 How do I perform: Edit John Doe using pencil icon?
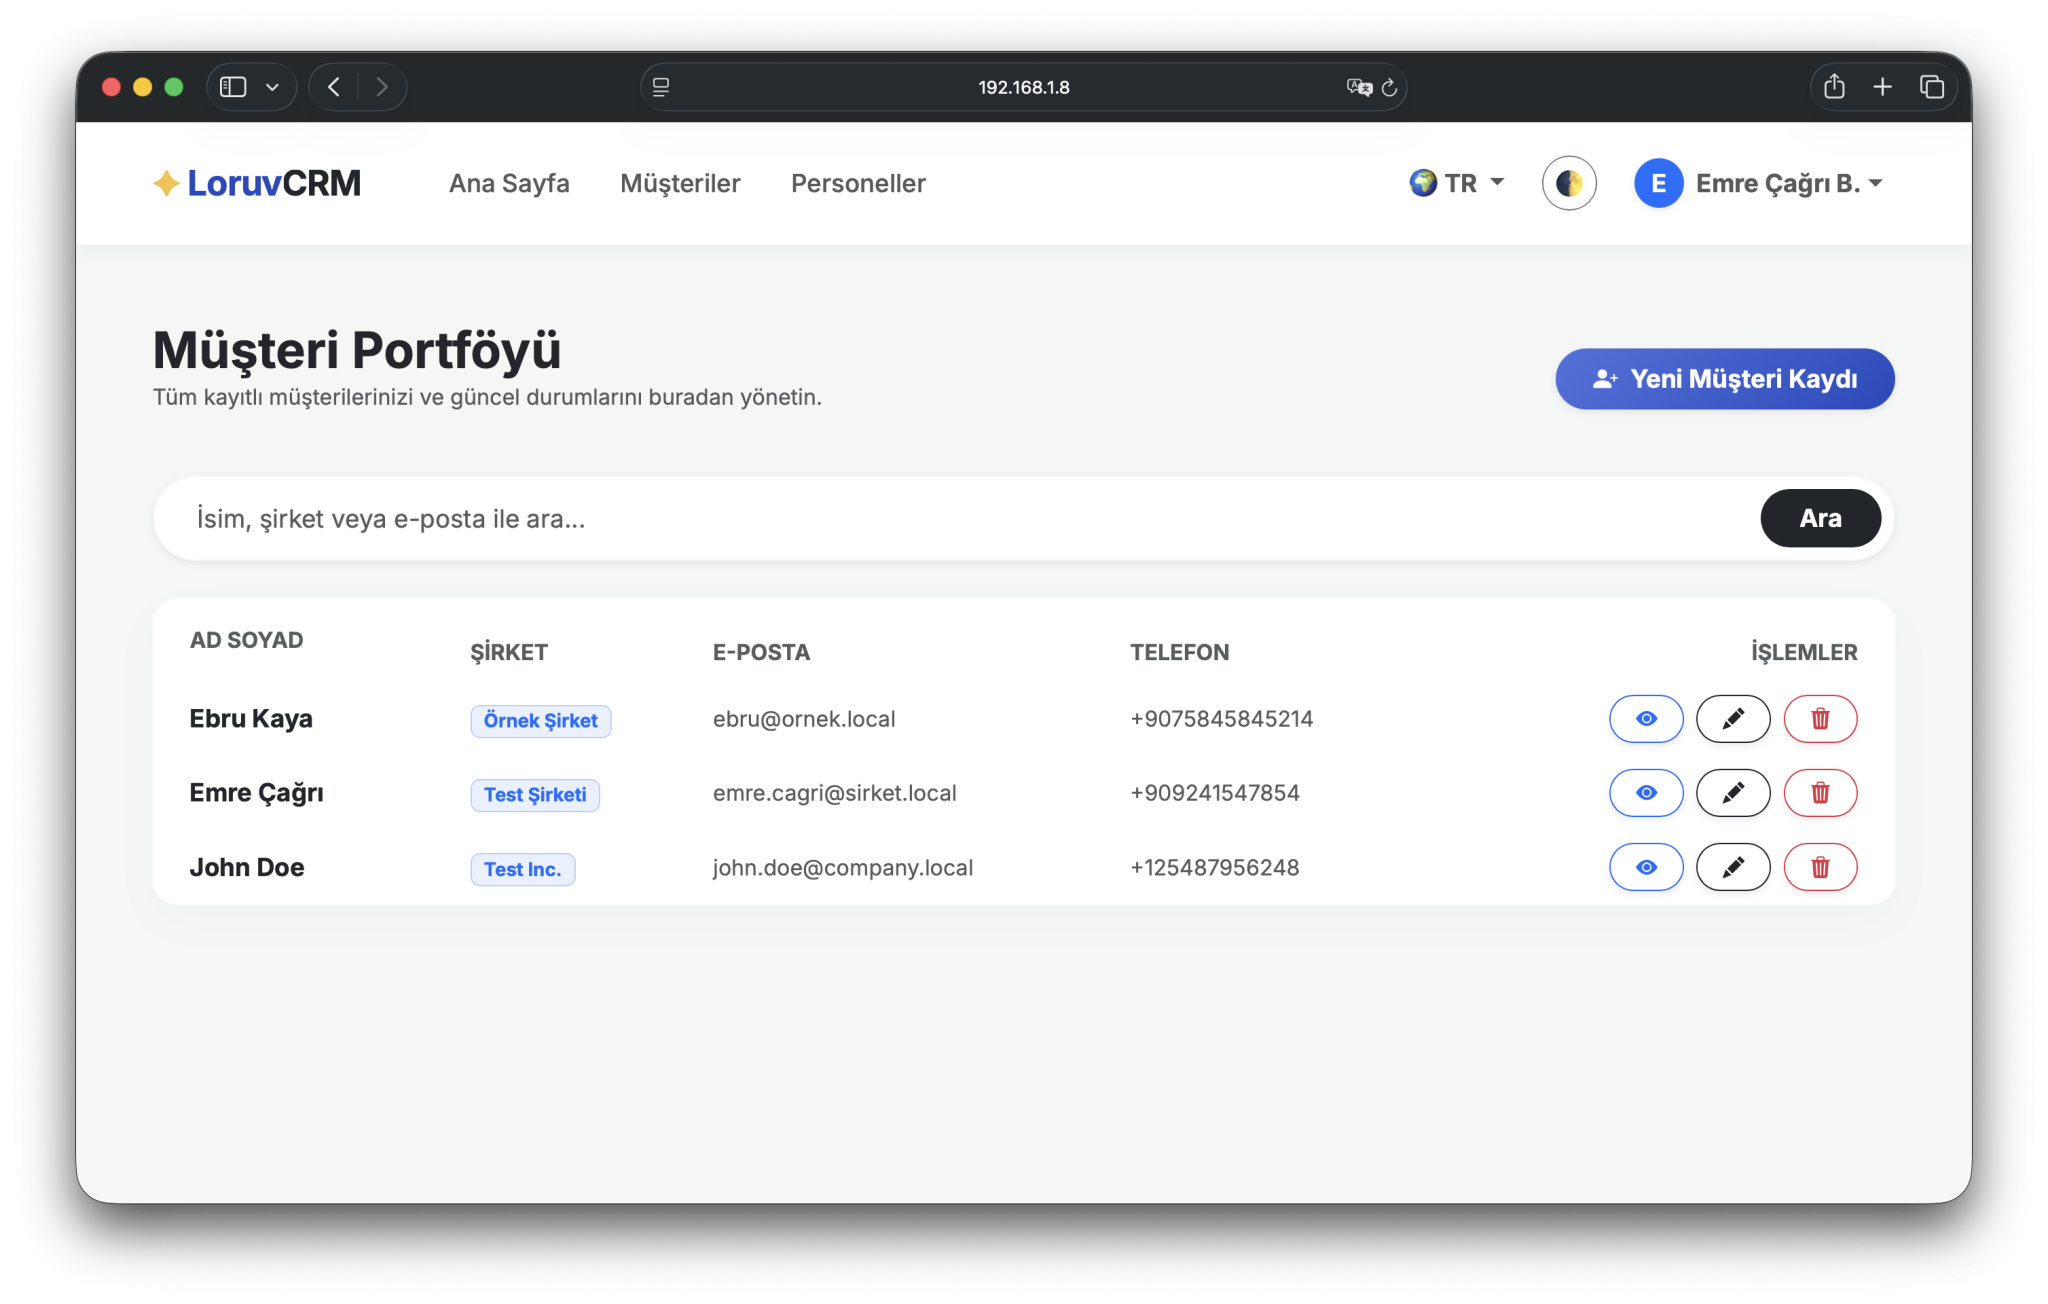pyautogui.click(x=1732, y=867)
